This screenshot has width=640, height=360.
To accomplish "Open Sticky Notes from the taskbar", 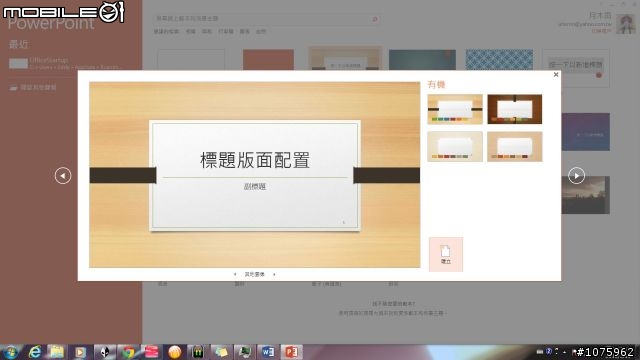I will click(x=221, y=352).
